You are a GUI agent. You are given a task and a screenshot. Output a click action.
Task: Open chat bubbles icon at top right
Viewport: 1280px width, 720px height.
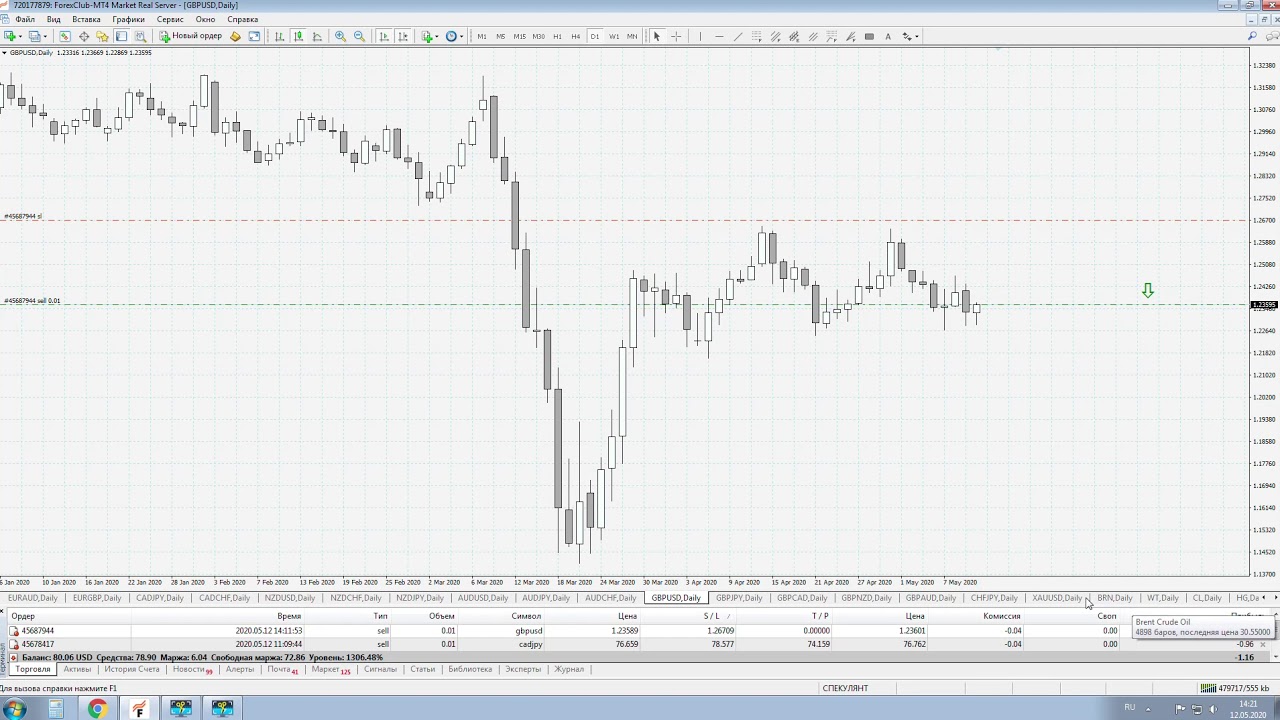click(x=1272, y=36)
